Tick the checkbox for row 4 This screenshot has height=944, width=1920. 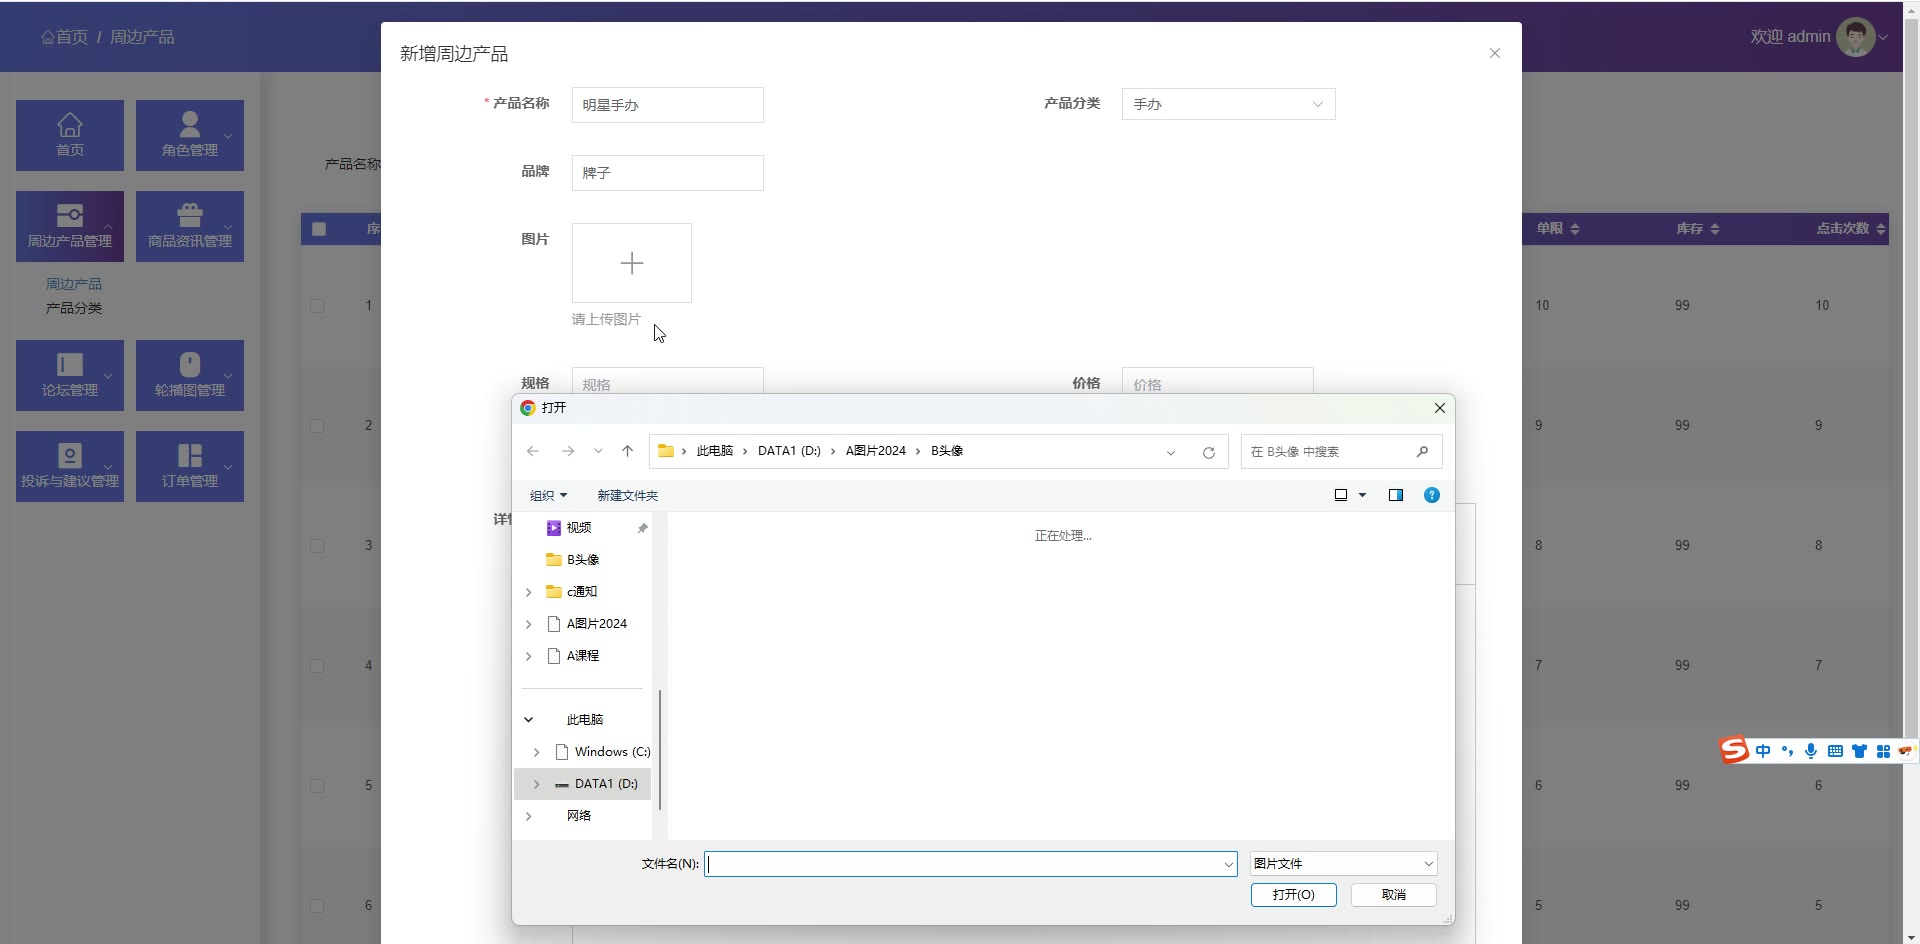317,666
